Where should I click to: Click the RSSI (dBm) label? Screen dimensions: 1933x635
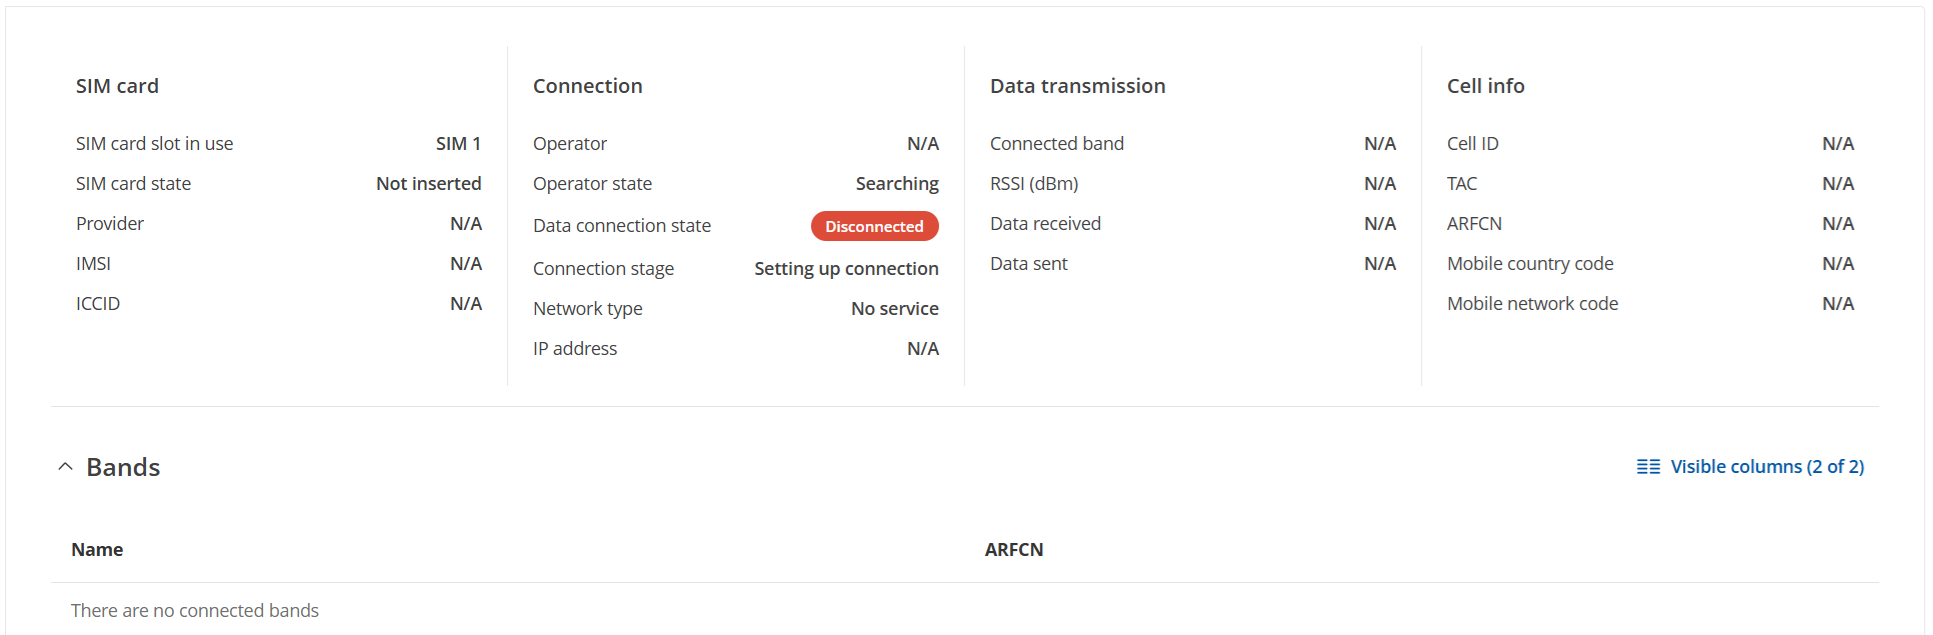(x=1034, y=184)
